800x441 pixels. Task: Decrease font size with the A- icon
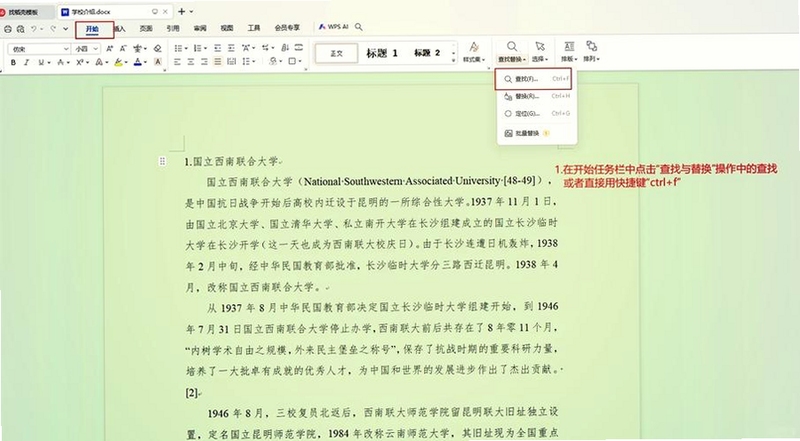click(123, 48)
